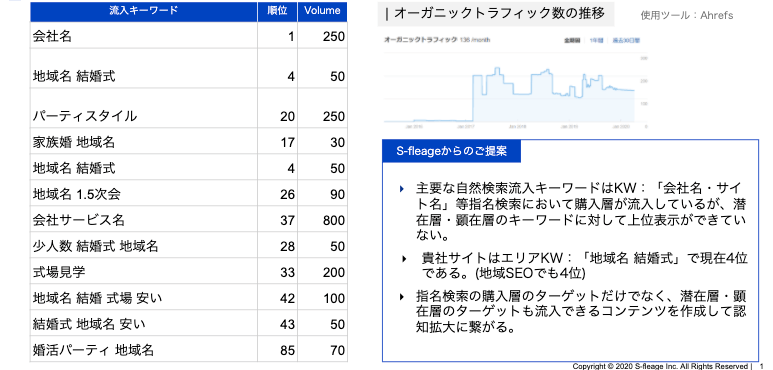The width and height of the screenshot is (773, 370).
Task: Click the triangle bullet before 指名検索の購入層
Action: 402,297
